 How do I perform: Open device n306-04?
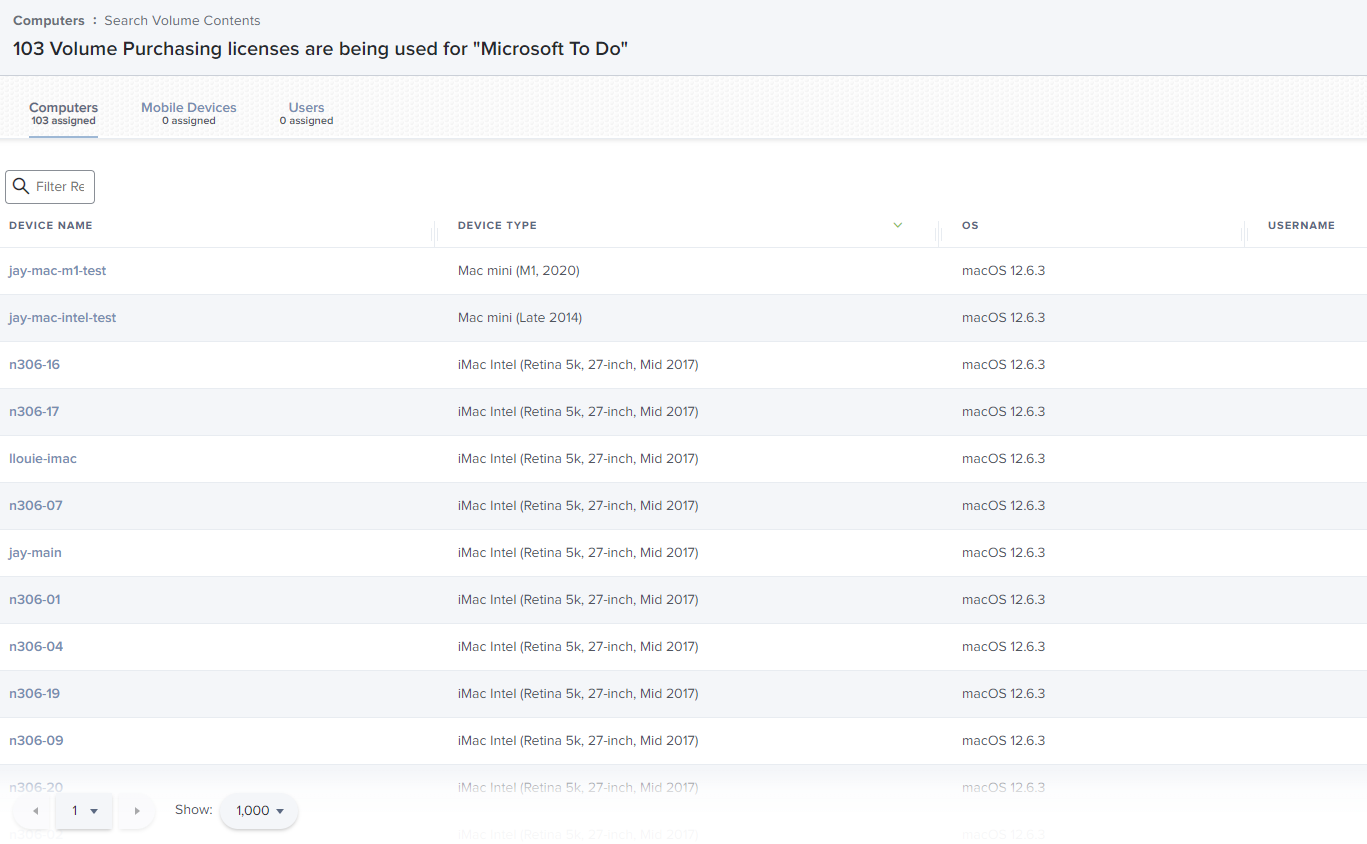pyautogui.click(x=36, y=647)
